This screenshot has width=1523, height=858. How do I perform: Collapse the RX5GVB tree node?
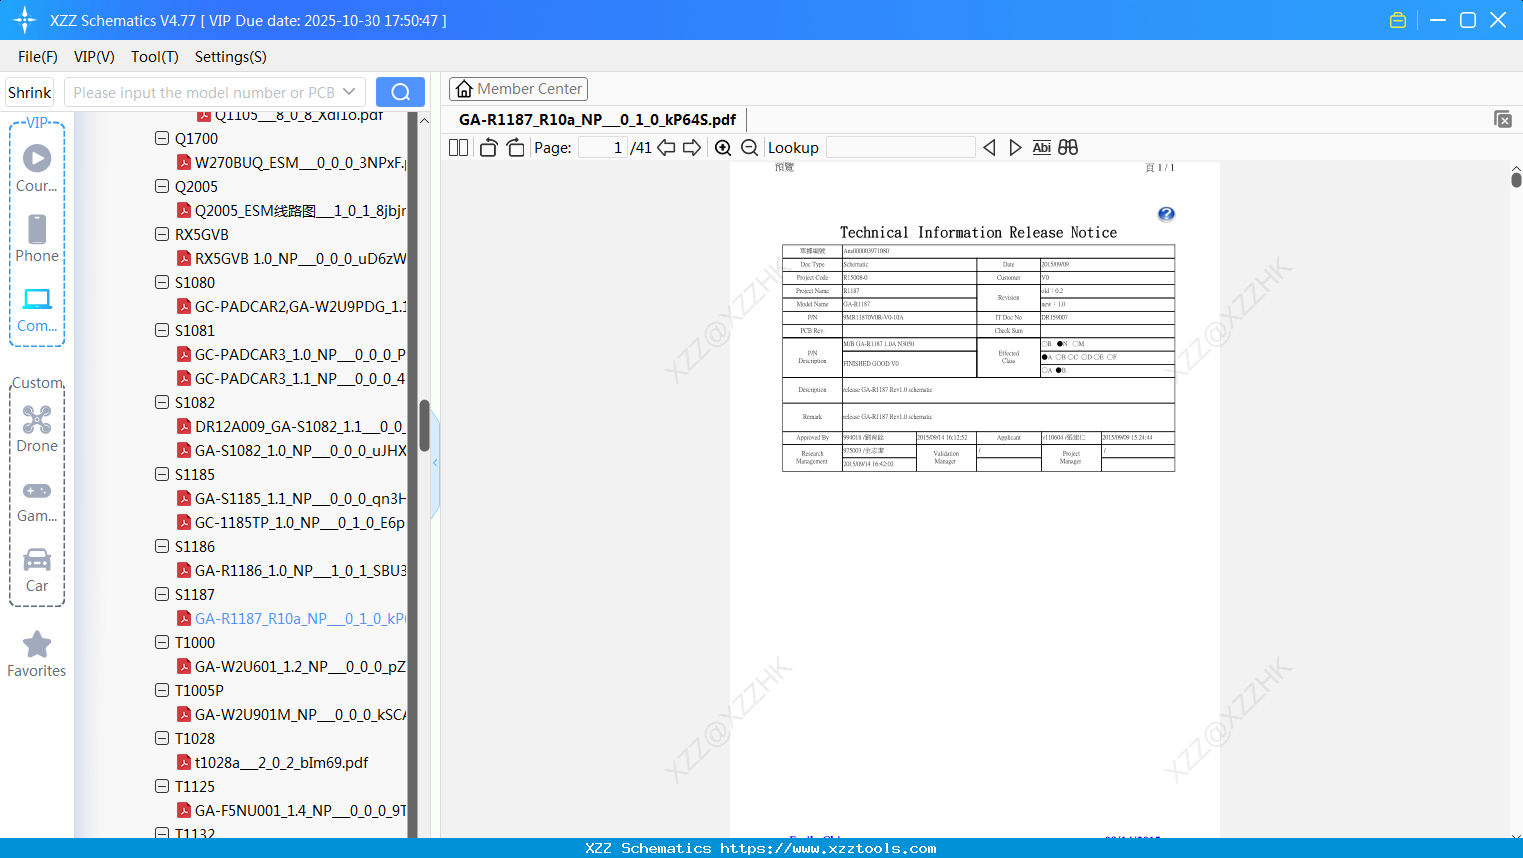(162, 234)
